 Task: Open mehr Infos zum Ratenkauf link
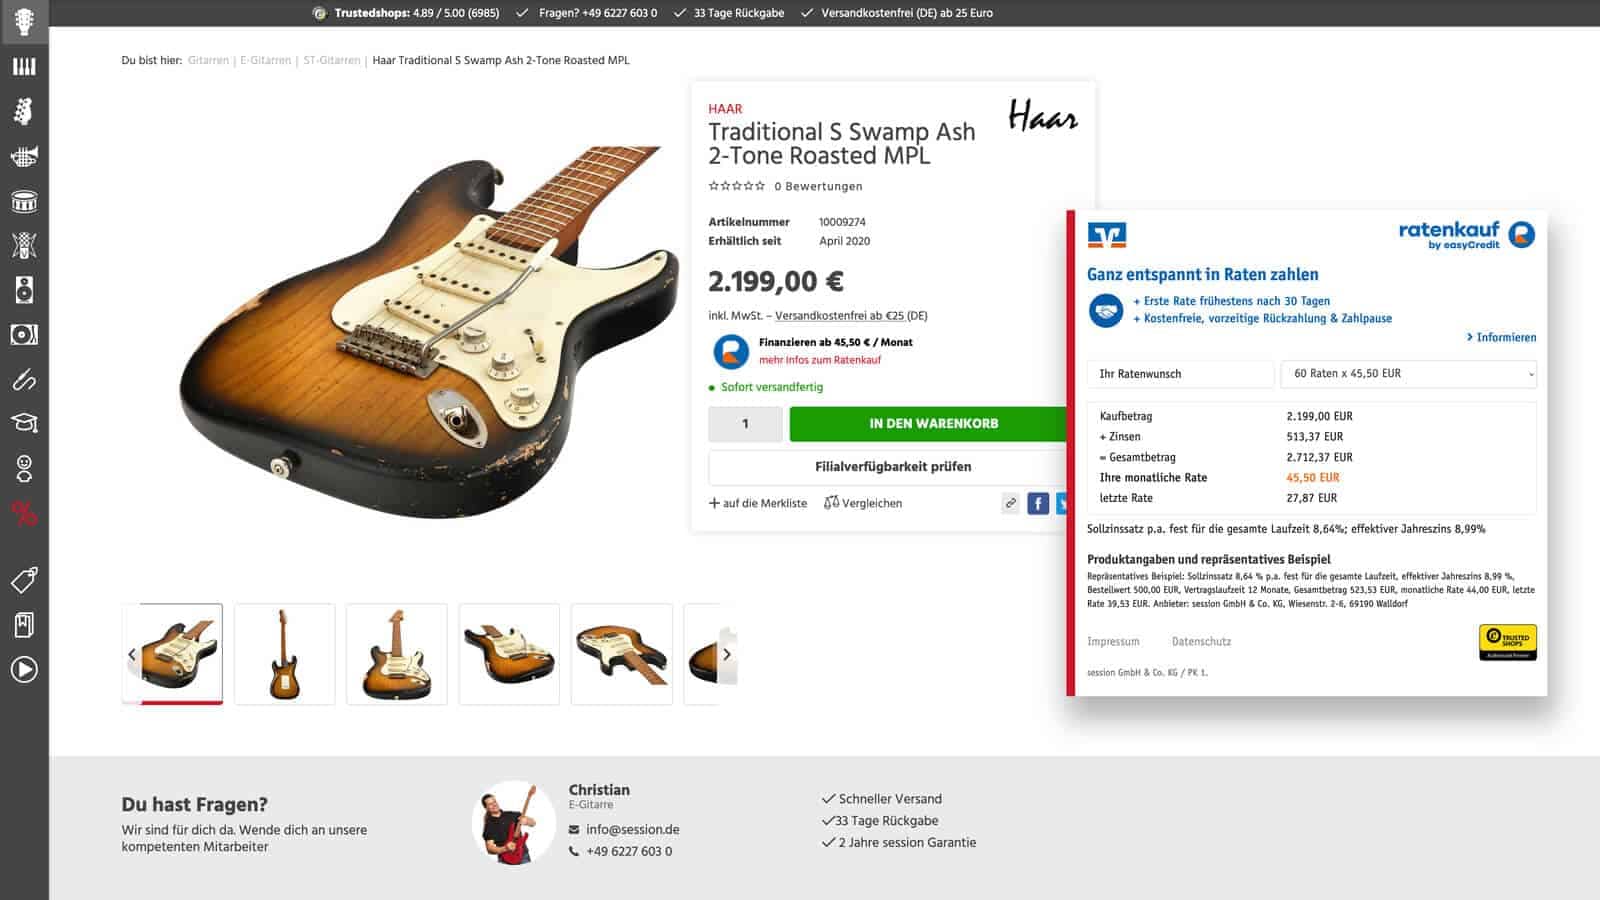tap(819, 360)
